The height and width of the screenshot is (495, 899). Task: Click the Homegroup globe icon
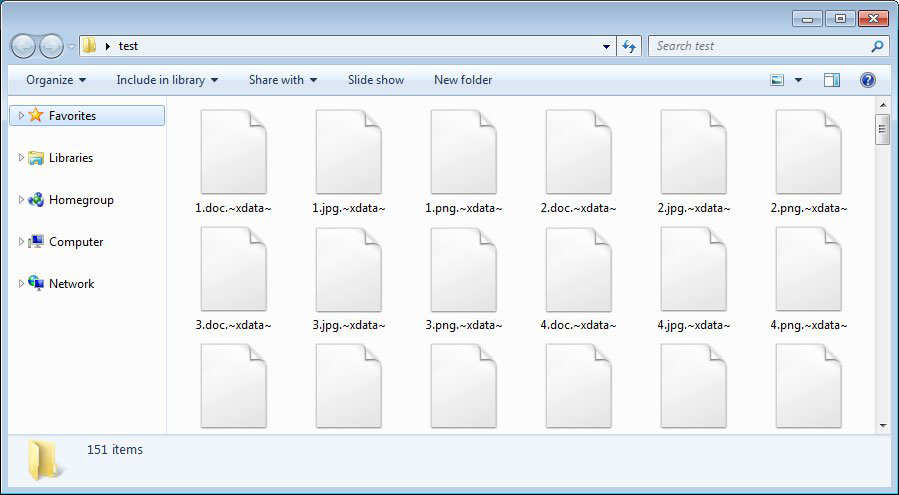(36, 200)
